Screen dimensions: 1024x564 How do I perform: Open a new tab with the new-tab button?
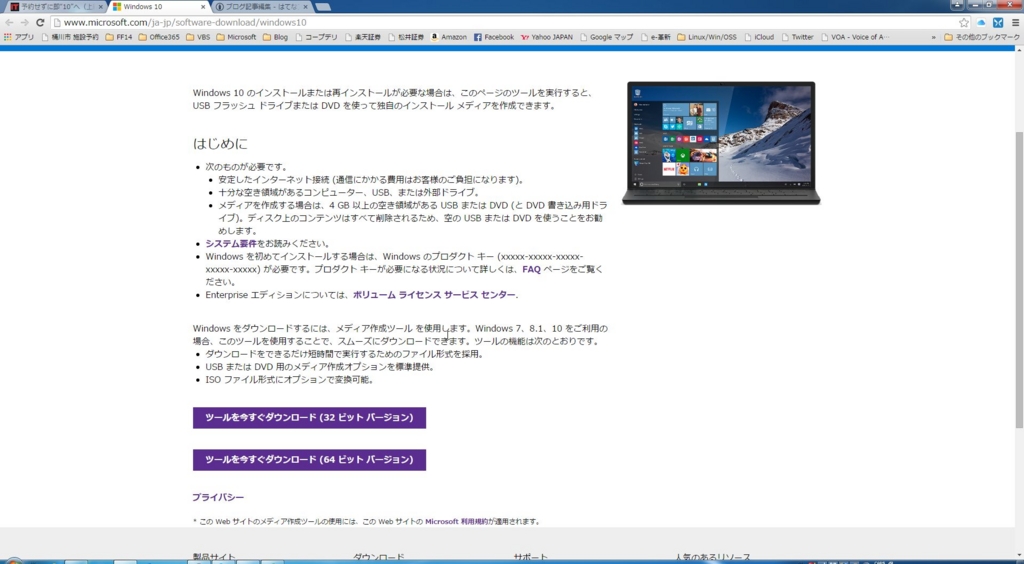coord(323,7)
